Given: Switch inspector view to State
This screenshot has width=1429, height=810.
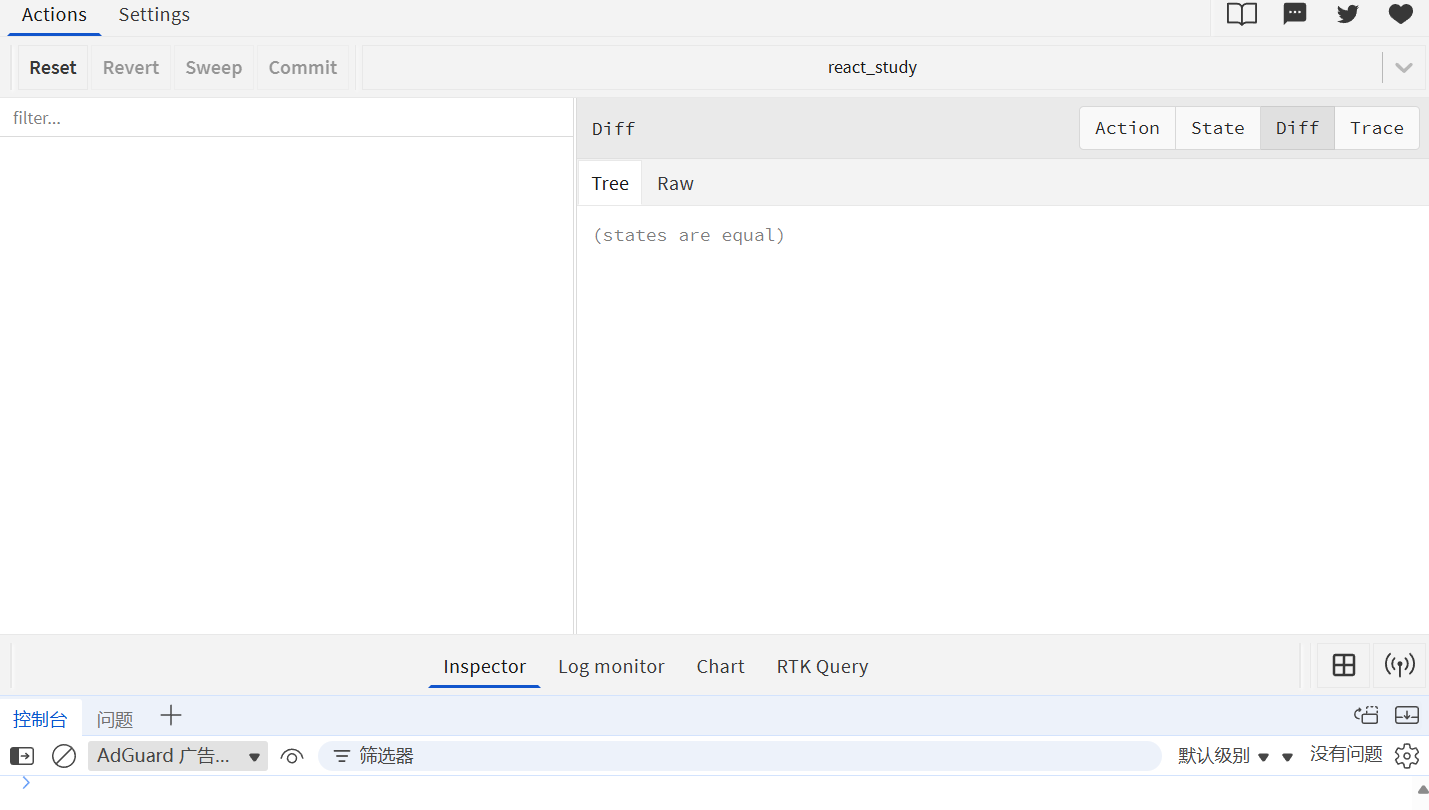Looking at the screenshot, I should click(1217, 128).
